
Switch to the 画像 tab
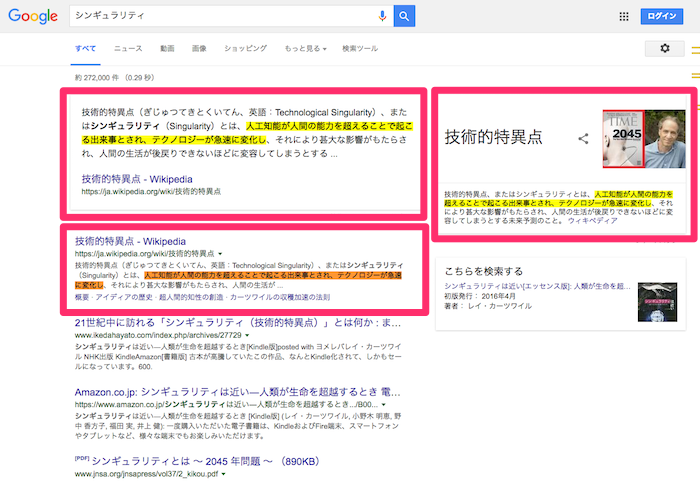point(199,48)
